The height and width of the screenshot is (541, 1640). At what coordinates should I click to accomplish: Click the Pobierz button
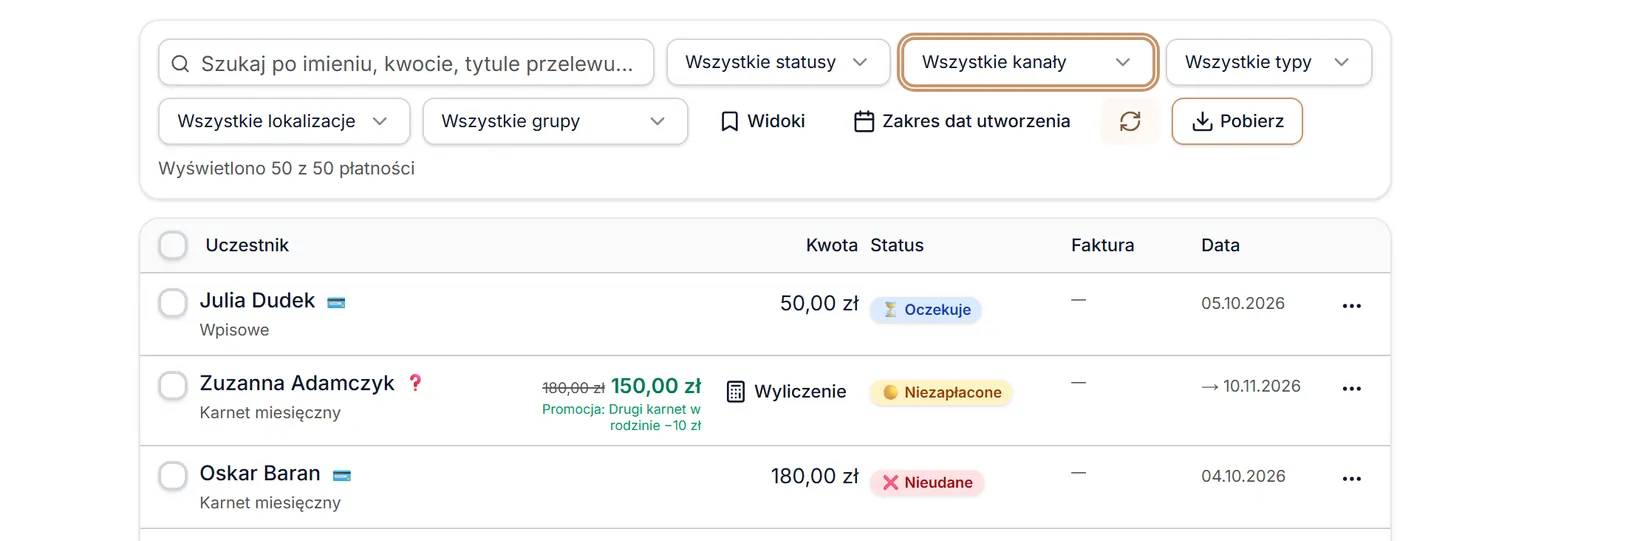1237,121
